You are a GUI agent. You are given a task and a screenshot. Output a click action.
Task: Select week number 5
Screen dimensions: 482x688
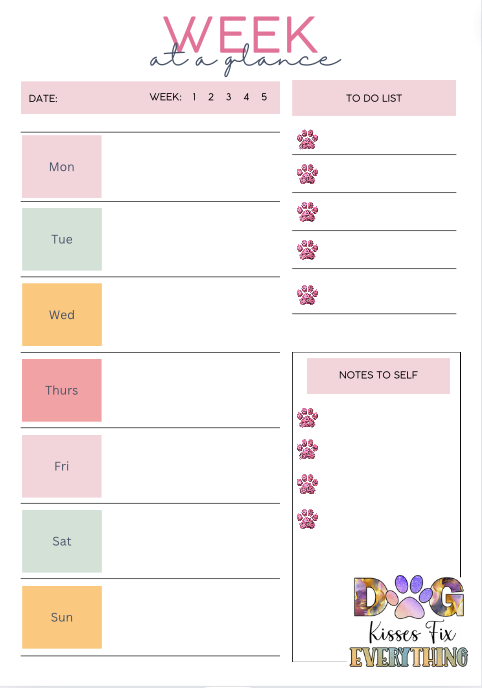264,97
